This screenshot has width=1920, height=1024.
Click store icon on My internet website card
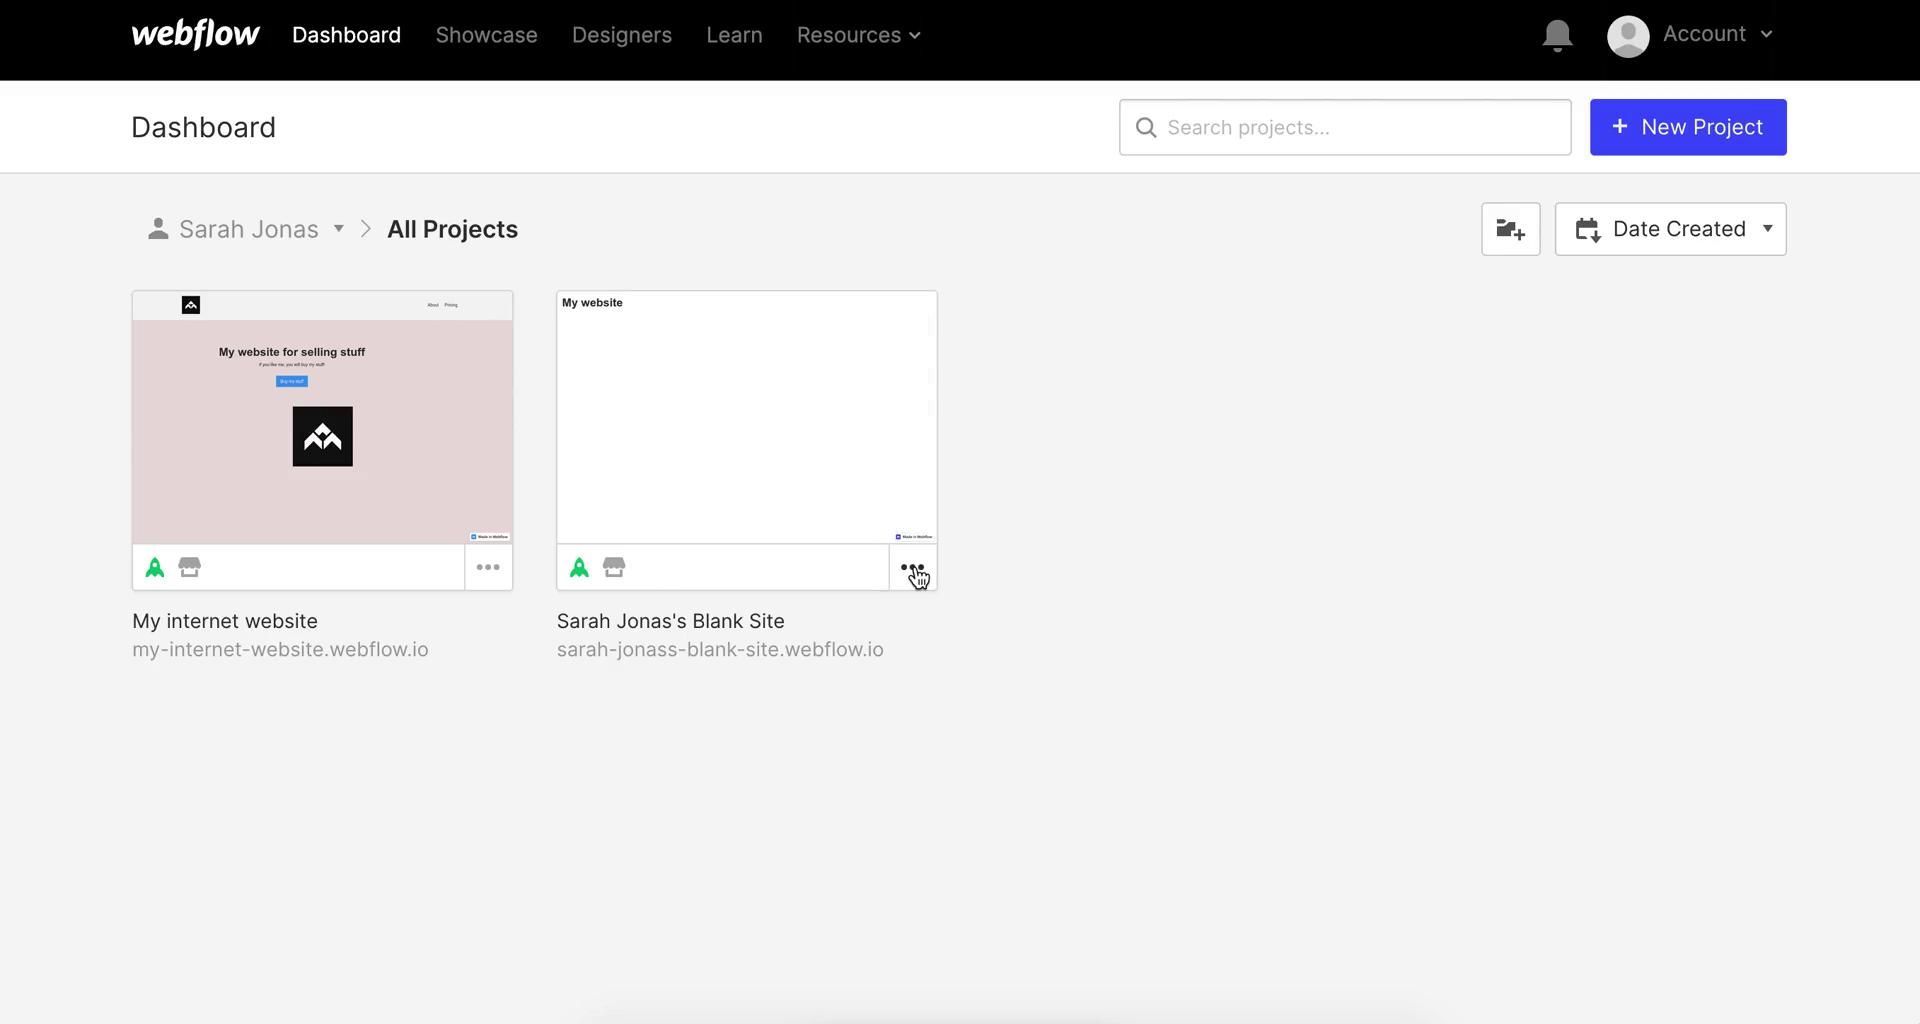click(190, 568)
